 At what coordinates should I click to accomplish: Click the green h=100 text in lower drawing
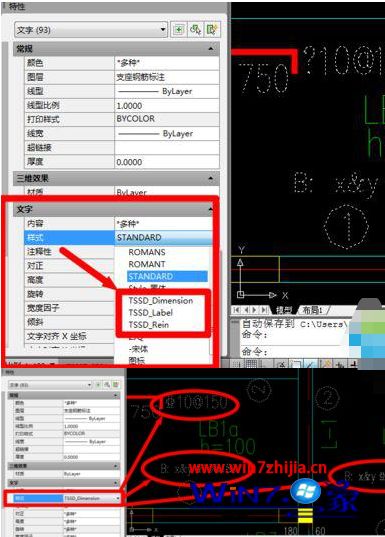point(228,446)
